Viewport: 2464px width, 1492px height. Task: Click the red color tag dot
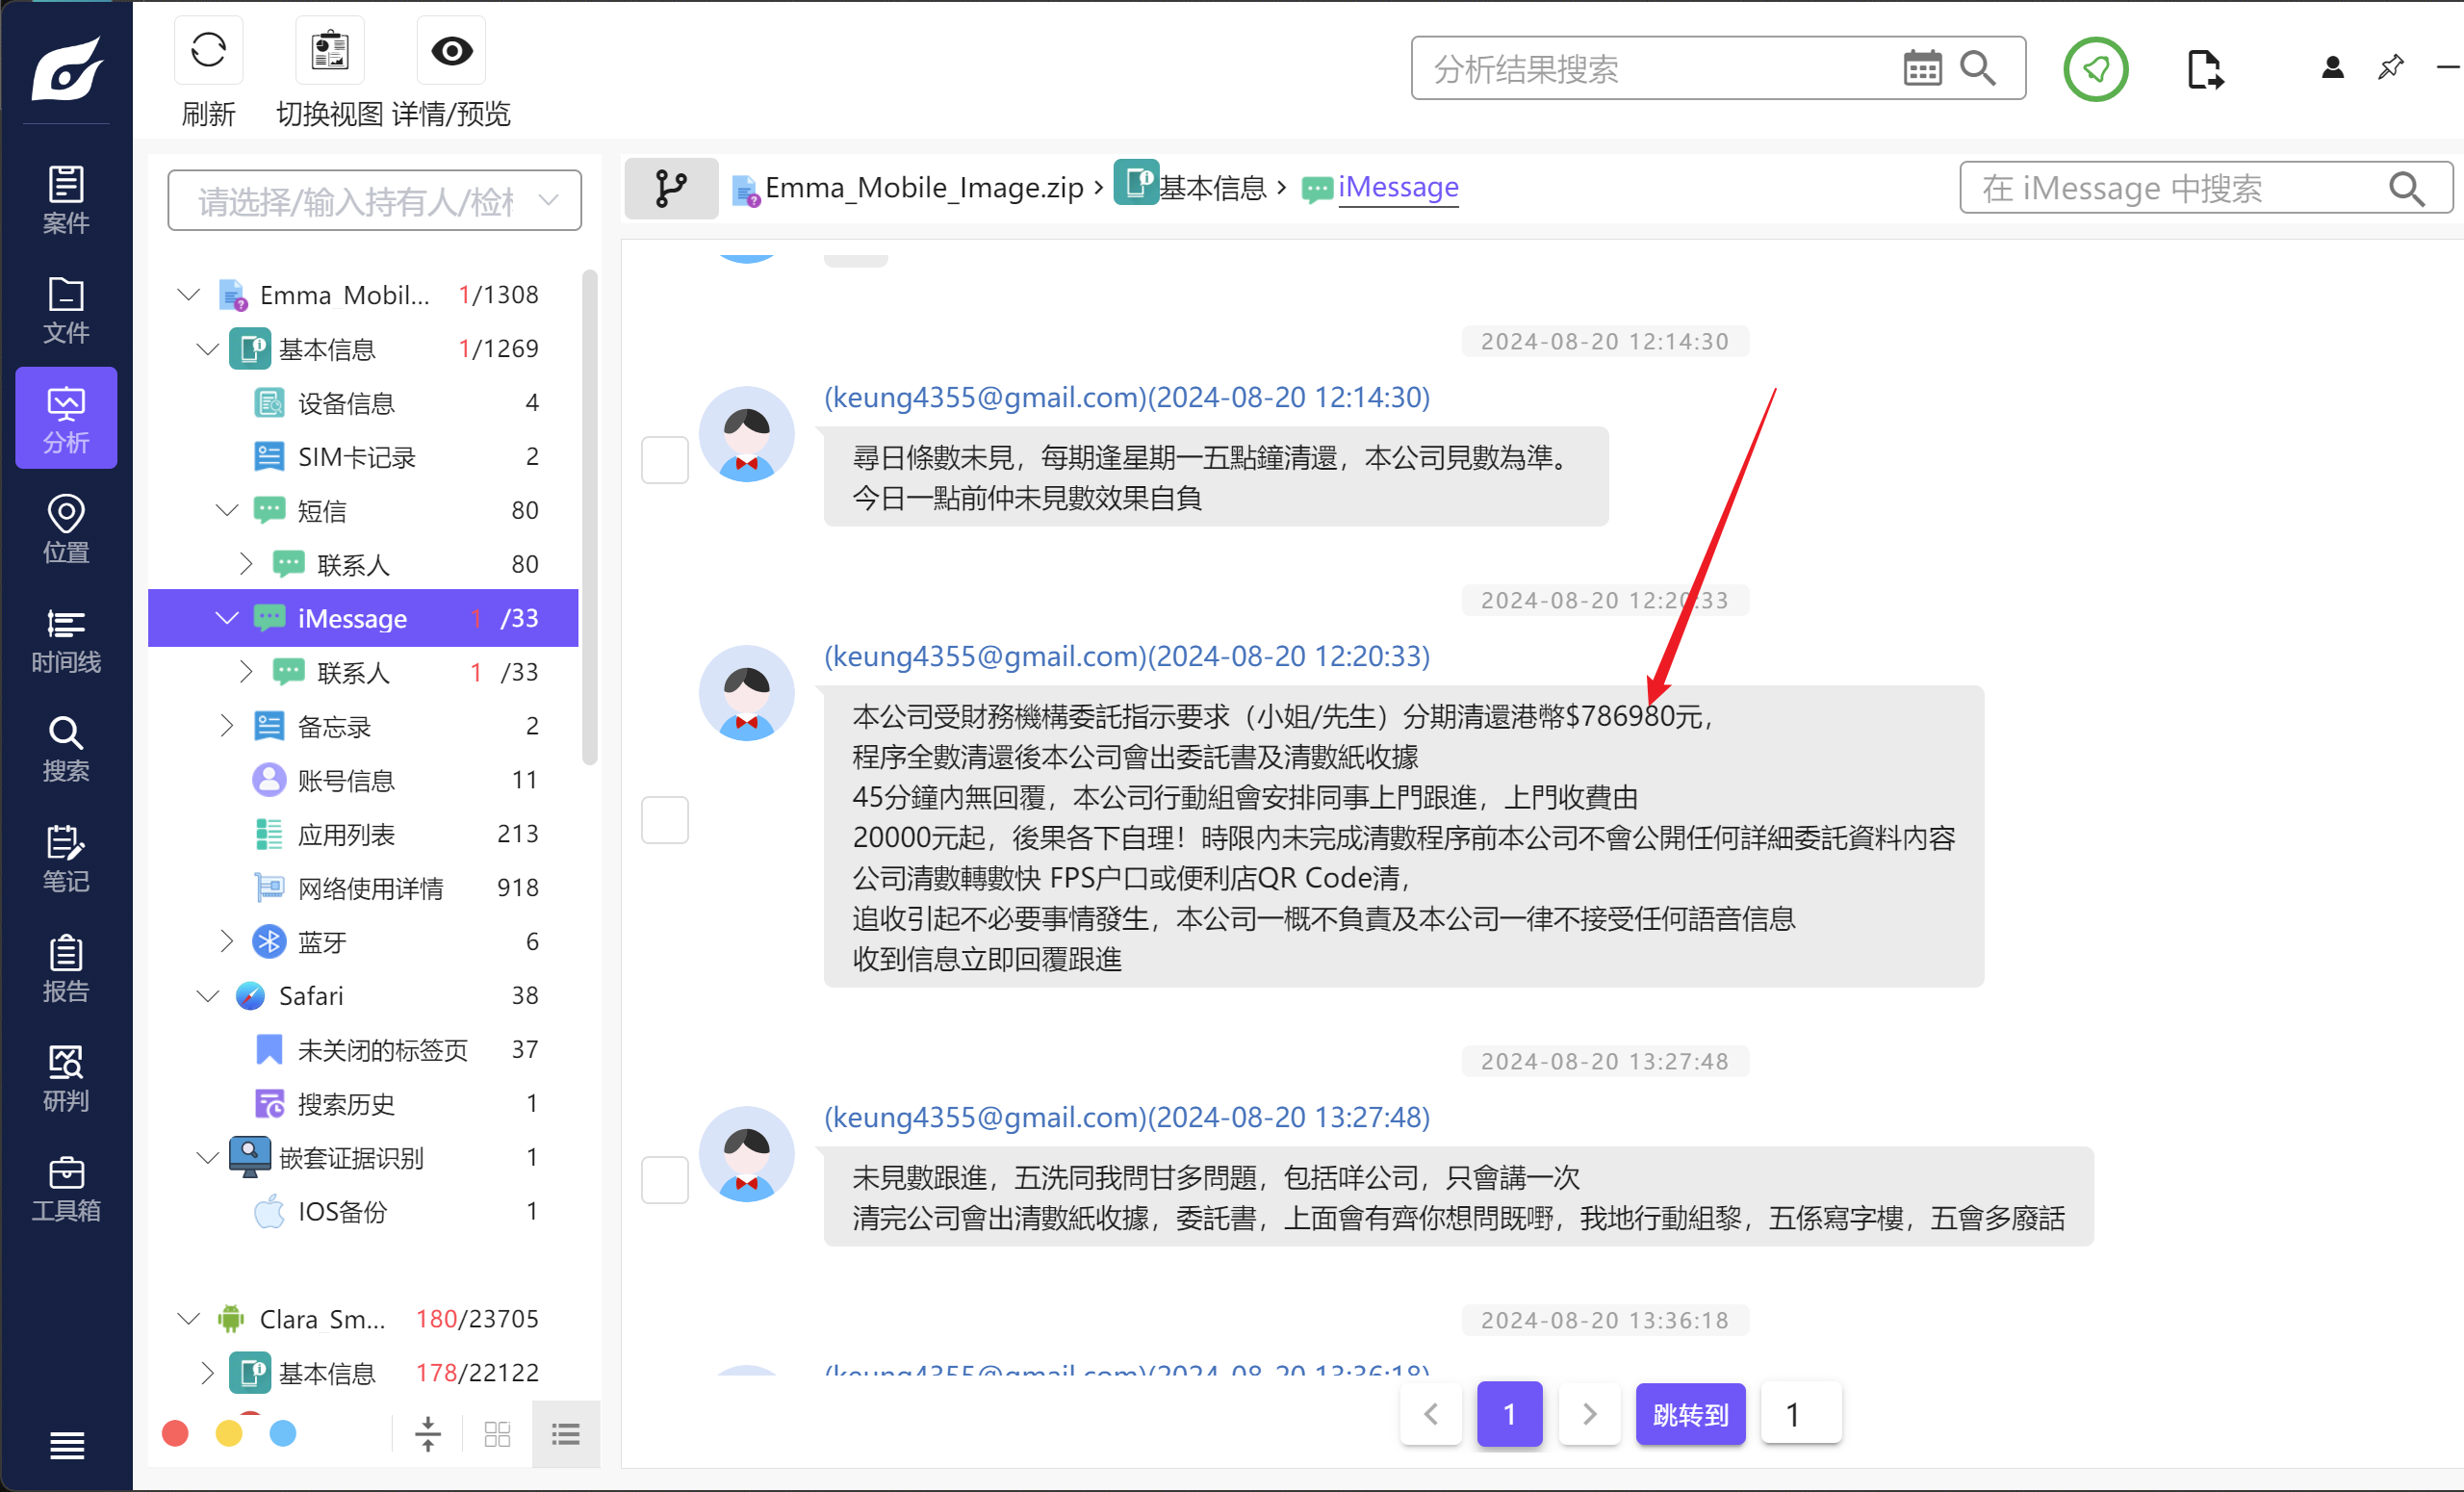tap(175, 1433)
